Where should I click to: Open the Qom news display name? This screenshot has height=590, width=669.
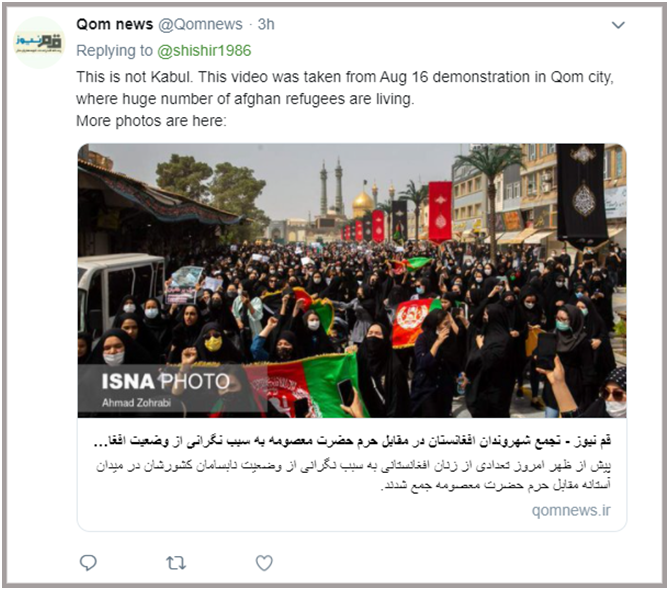click(114, 24)
